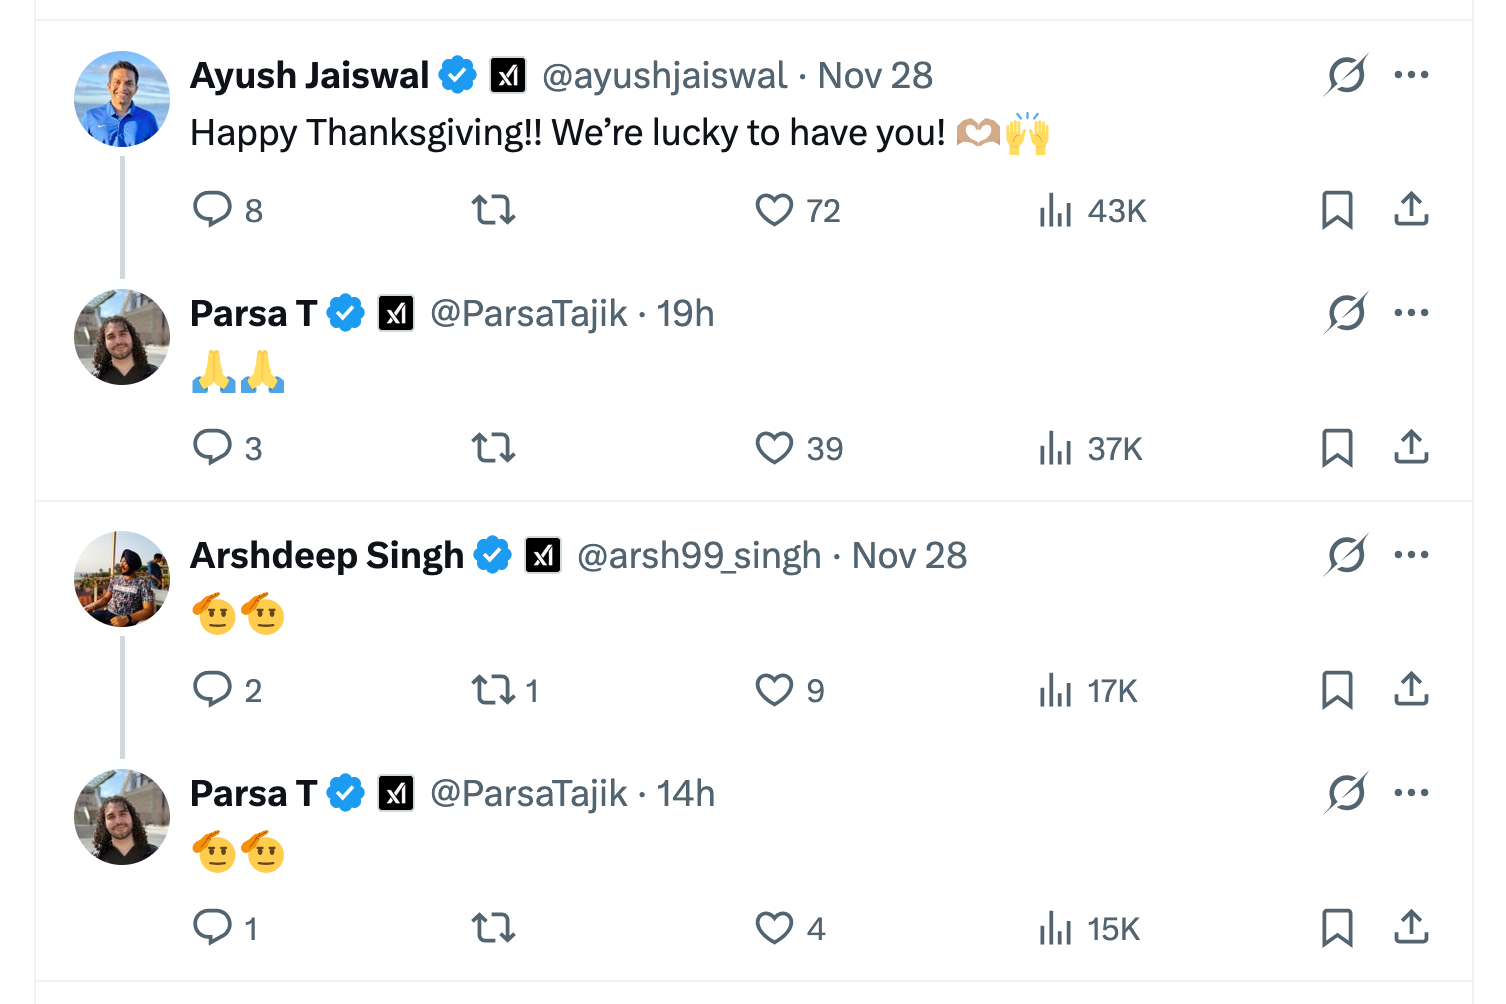Repost Arshdeep Singh's salute emoji post
Image resolution: width=1506 pixels, height=1004 pixels.
click(493, 690)
